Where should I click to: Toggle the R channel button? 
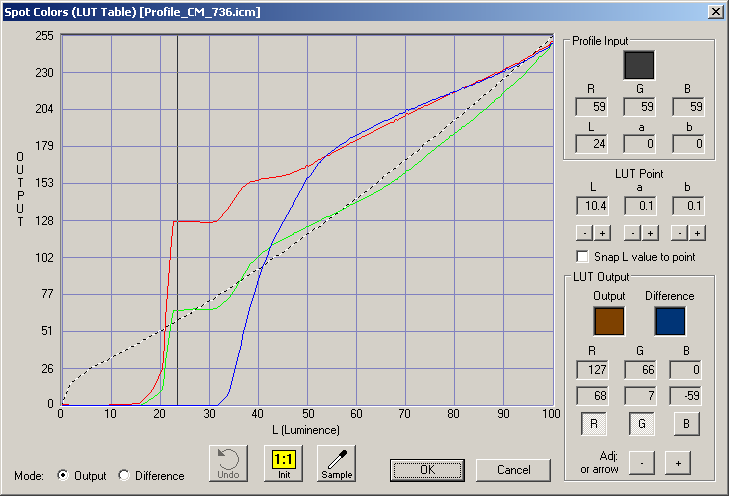593,424
